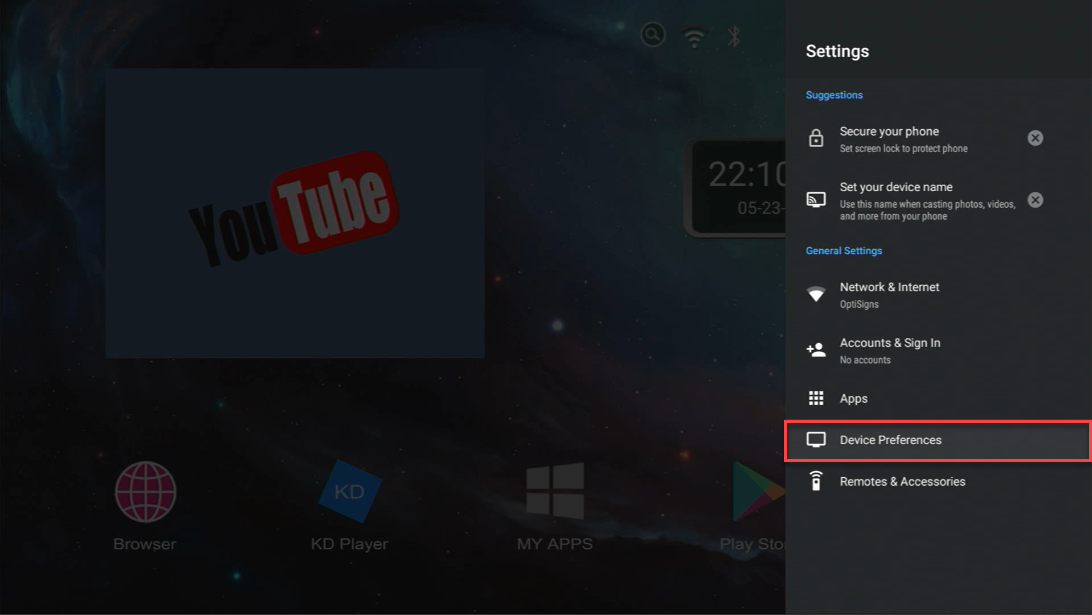
Task: Click the Settings panel title
Action: [837, 51]
